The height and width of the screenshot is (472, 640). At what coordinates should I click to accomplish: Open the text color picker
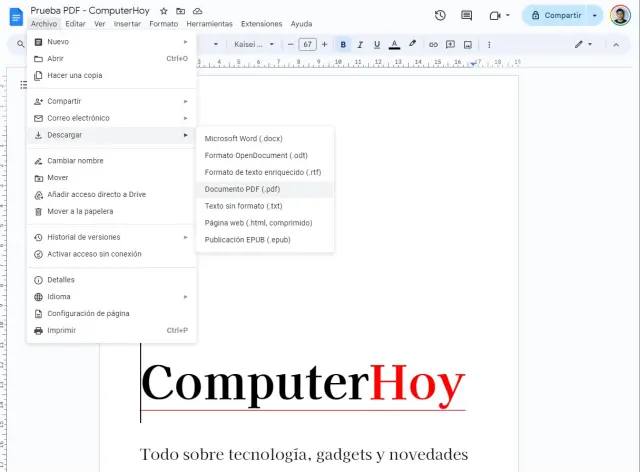point(395,44)
